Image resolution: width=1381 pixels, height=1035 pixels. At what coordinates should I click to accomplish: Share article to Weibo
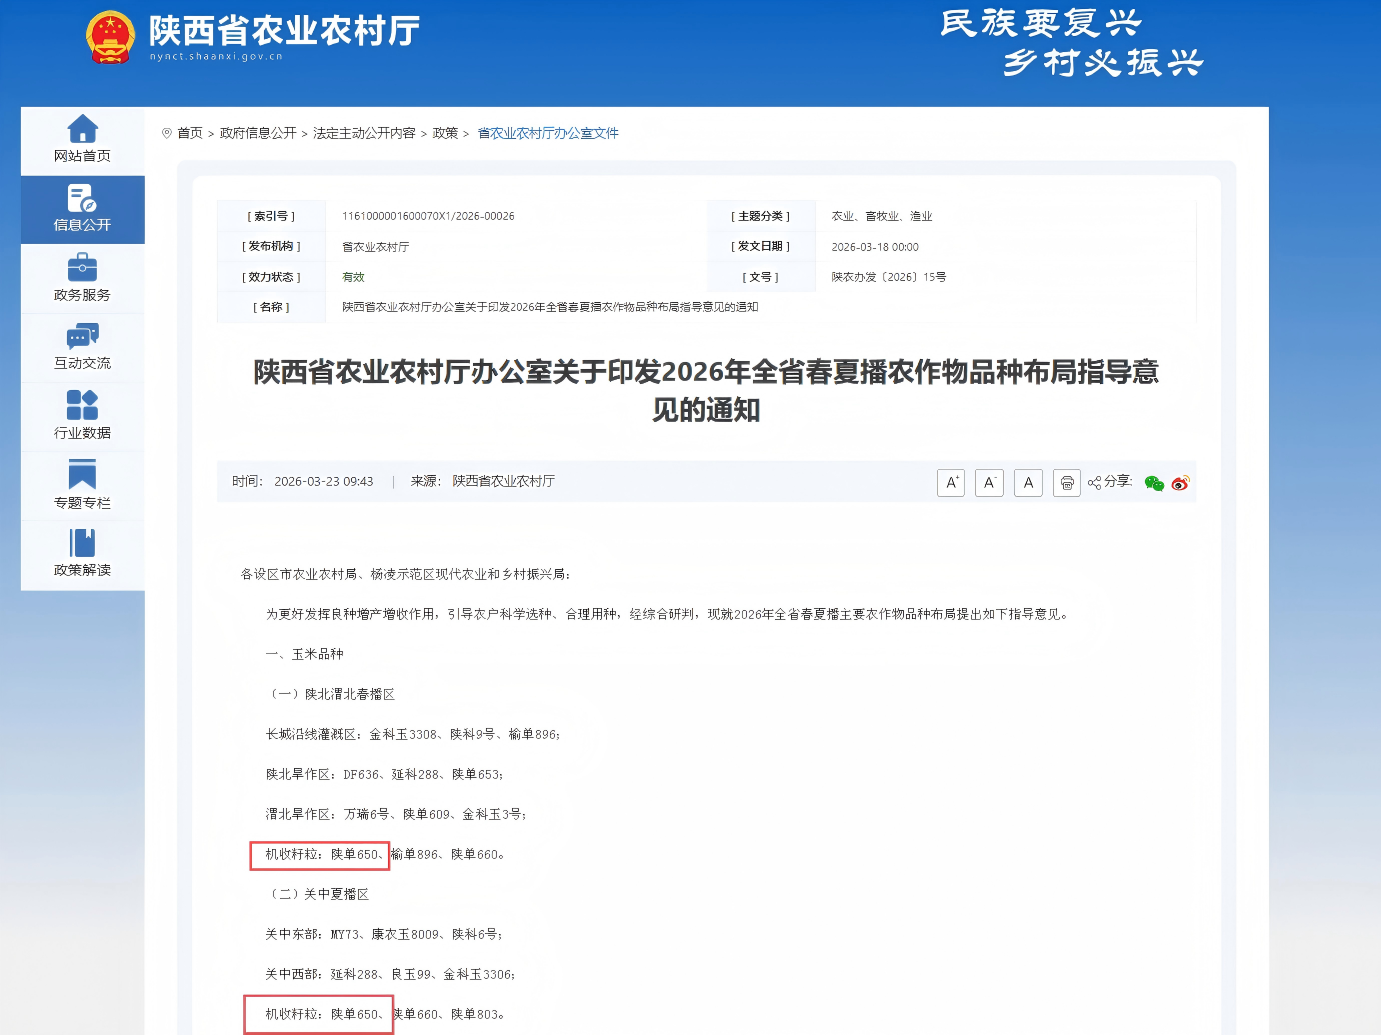pos(1180,484)
